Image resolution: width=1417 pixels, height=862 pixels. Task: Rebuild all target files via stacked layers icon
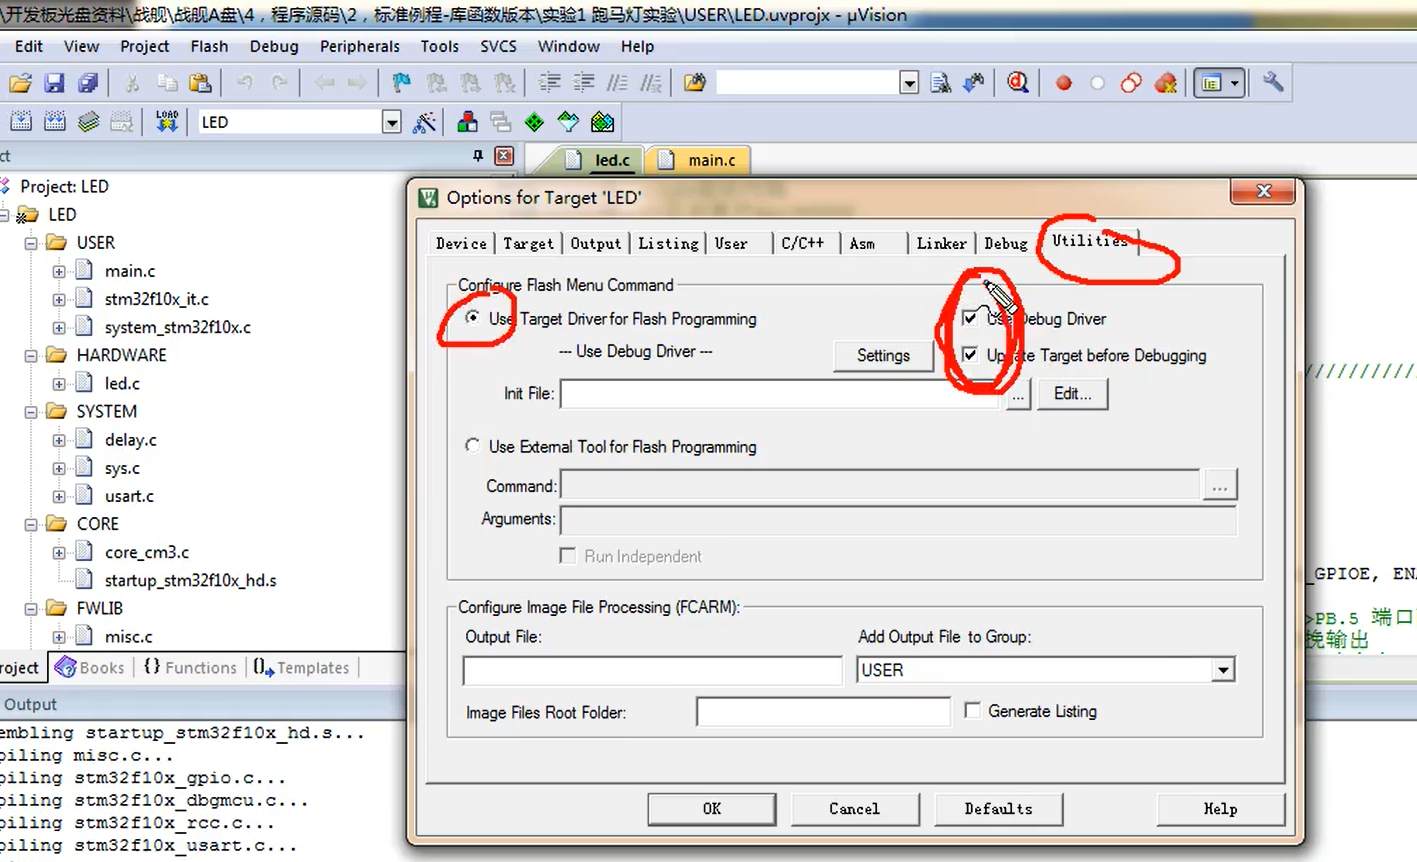click(x=88, y=122)
